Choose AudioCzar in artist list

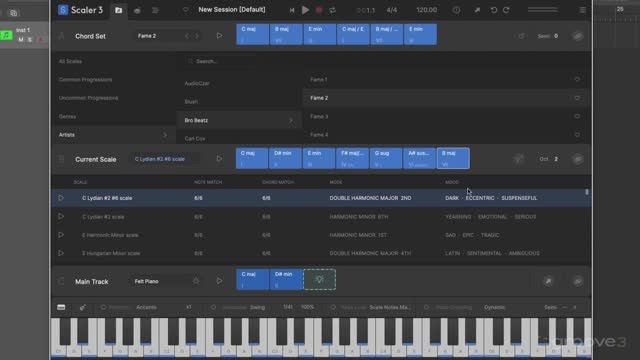click(x=197, y=83)
